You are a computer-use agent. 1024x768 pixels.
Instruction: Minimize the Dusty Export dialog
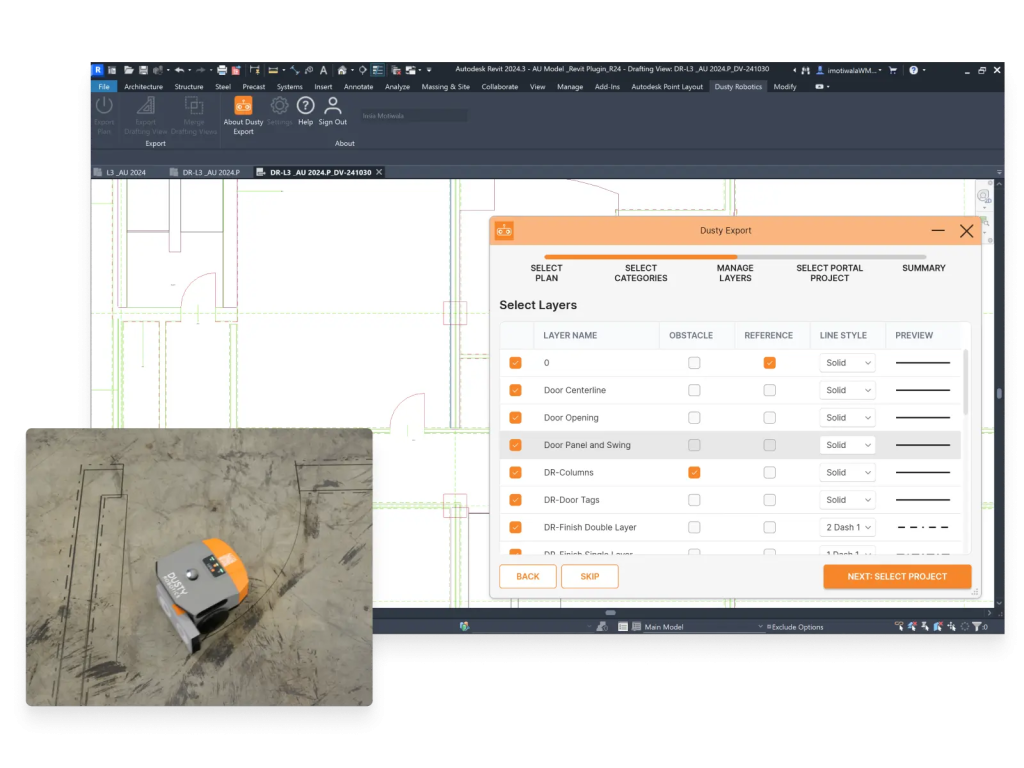(938, 231)
